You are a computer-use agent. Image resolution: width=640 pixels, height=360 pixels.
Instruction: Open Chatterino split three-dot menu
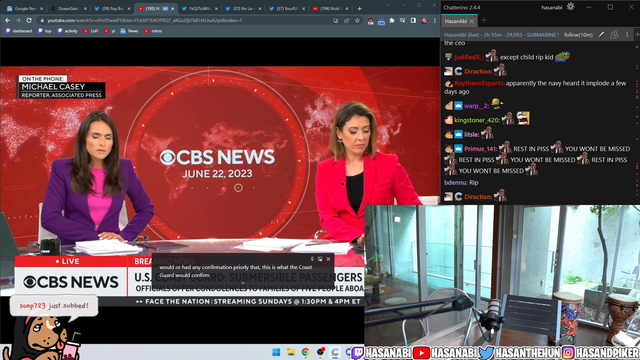pos(627,35)
